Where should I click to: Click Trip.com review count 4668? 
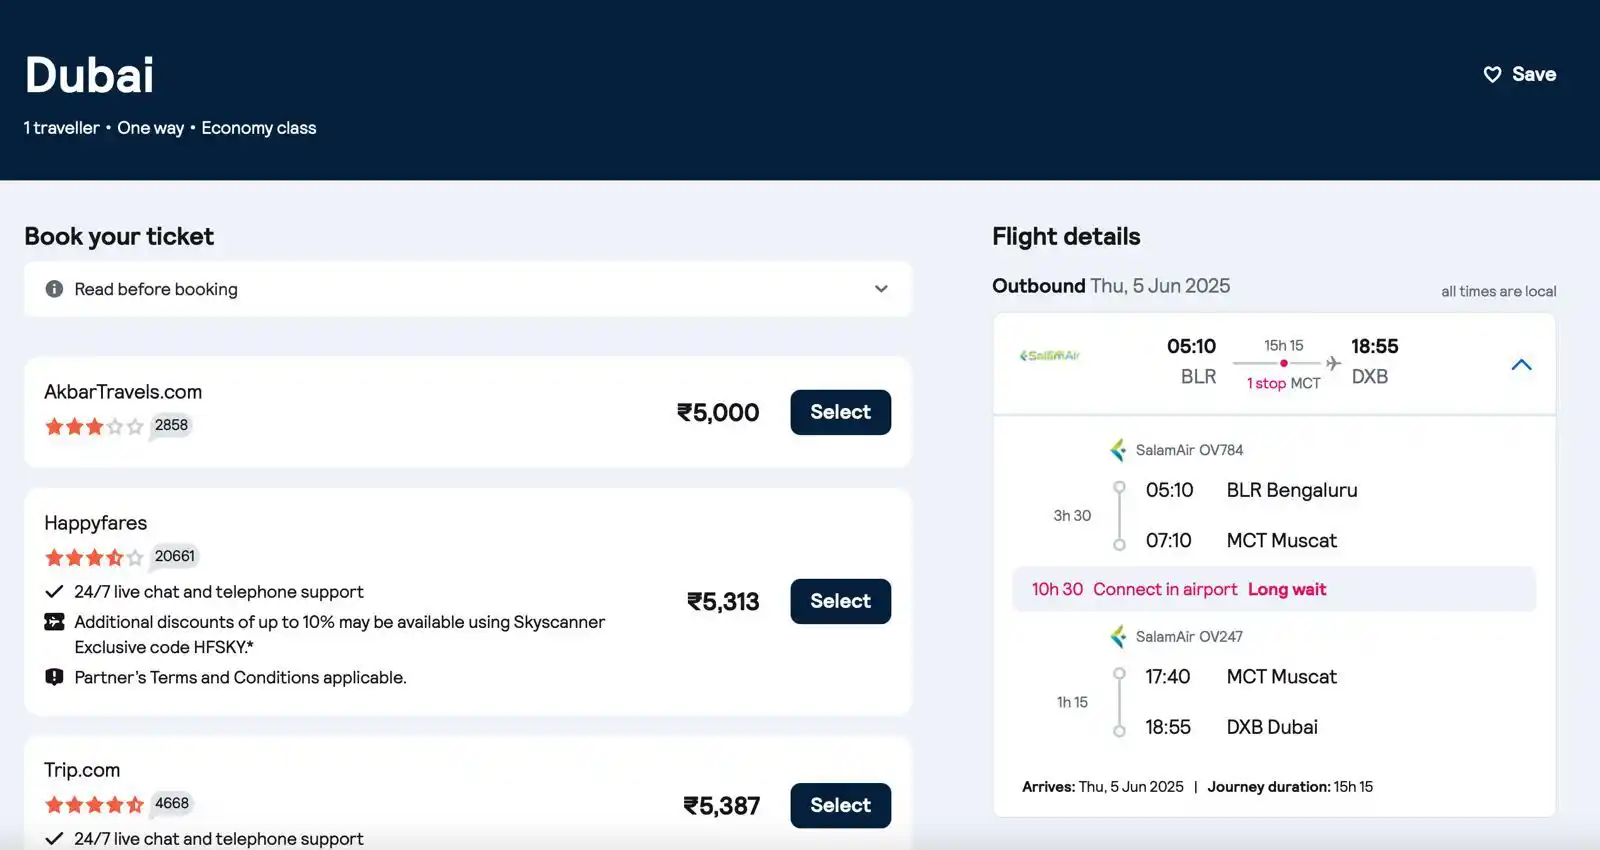pyautogui.click(x=171, y=803)
